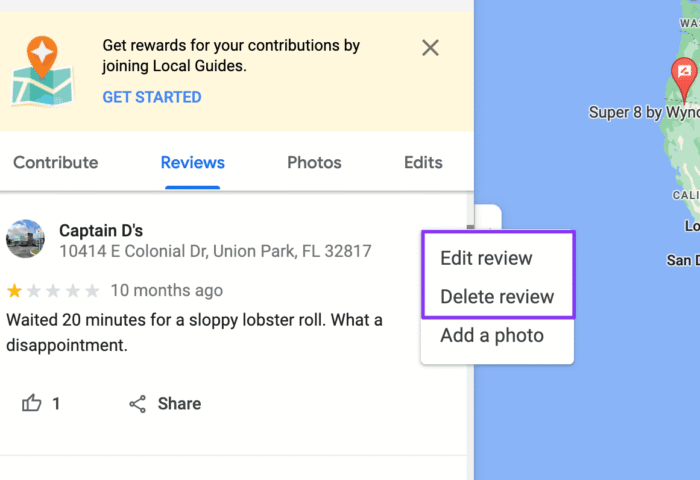The width and height of the screenshot is (700, 480).
Task: Switch to the Contribute tab
Action: pyautogui.click(x=56, y=163)
